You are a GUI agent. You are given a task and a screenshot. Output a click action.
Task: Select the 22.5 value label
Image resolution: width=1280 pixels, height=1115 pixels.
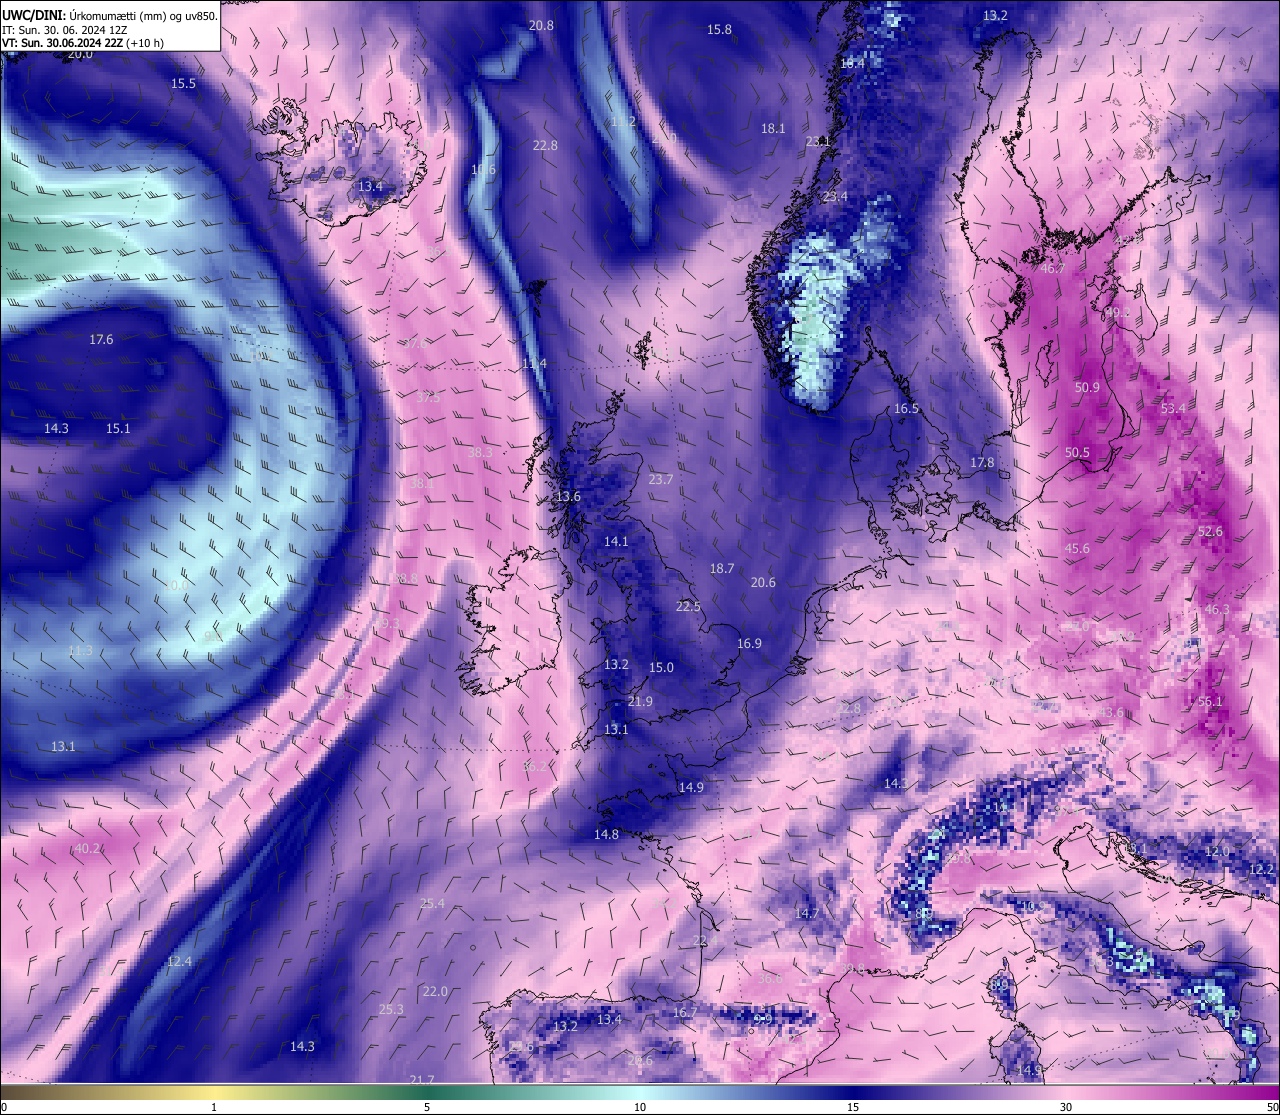(688, 606)
